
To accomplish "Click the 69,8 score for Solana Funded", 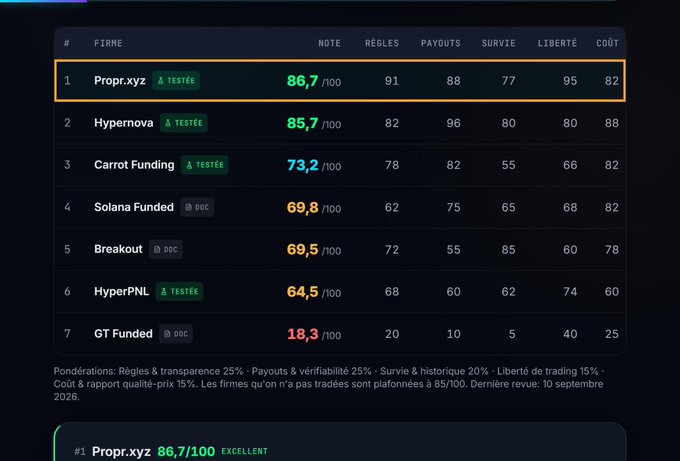I will click(x=302, y=207).
